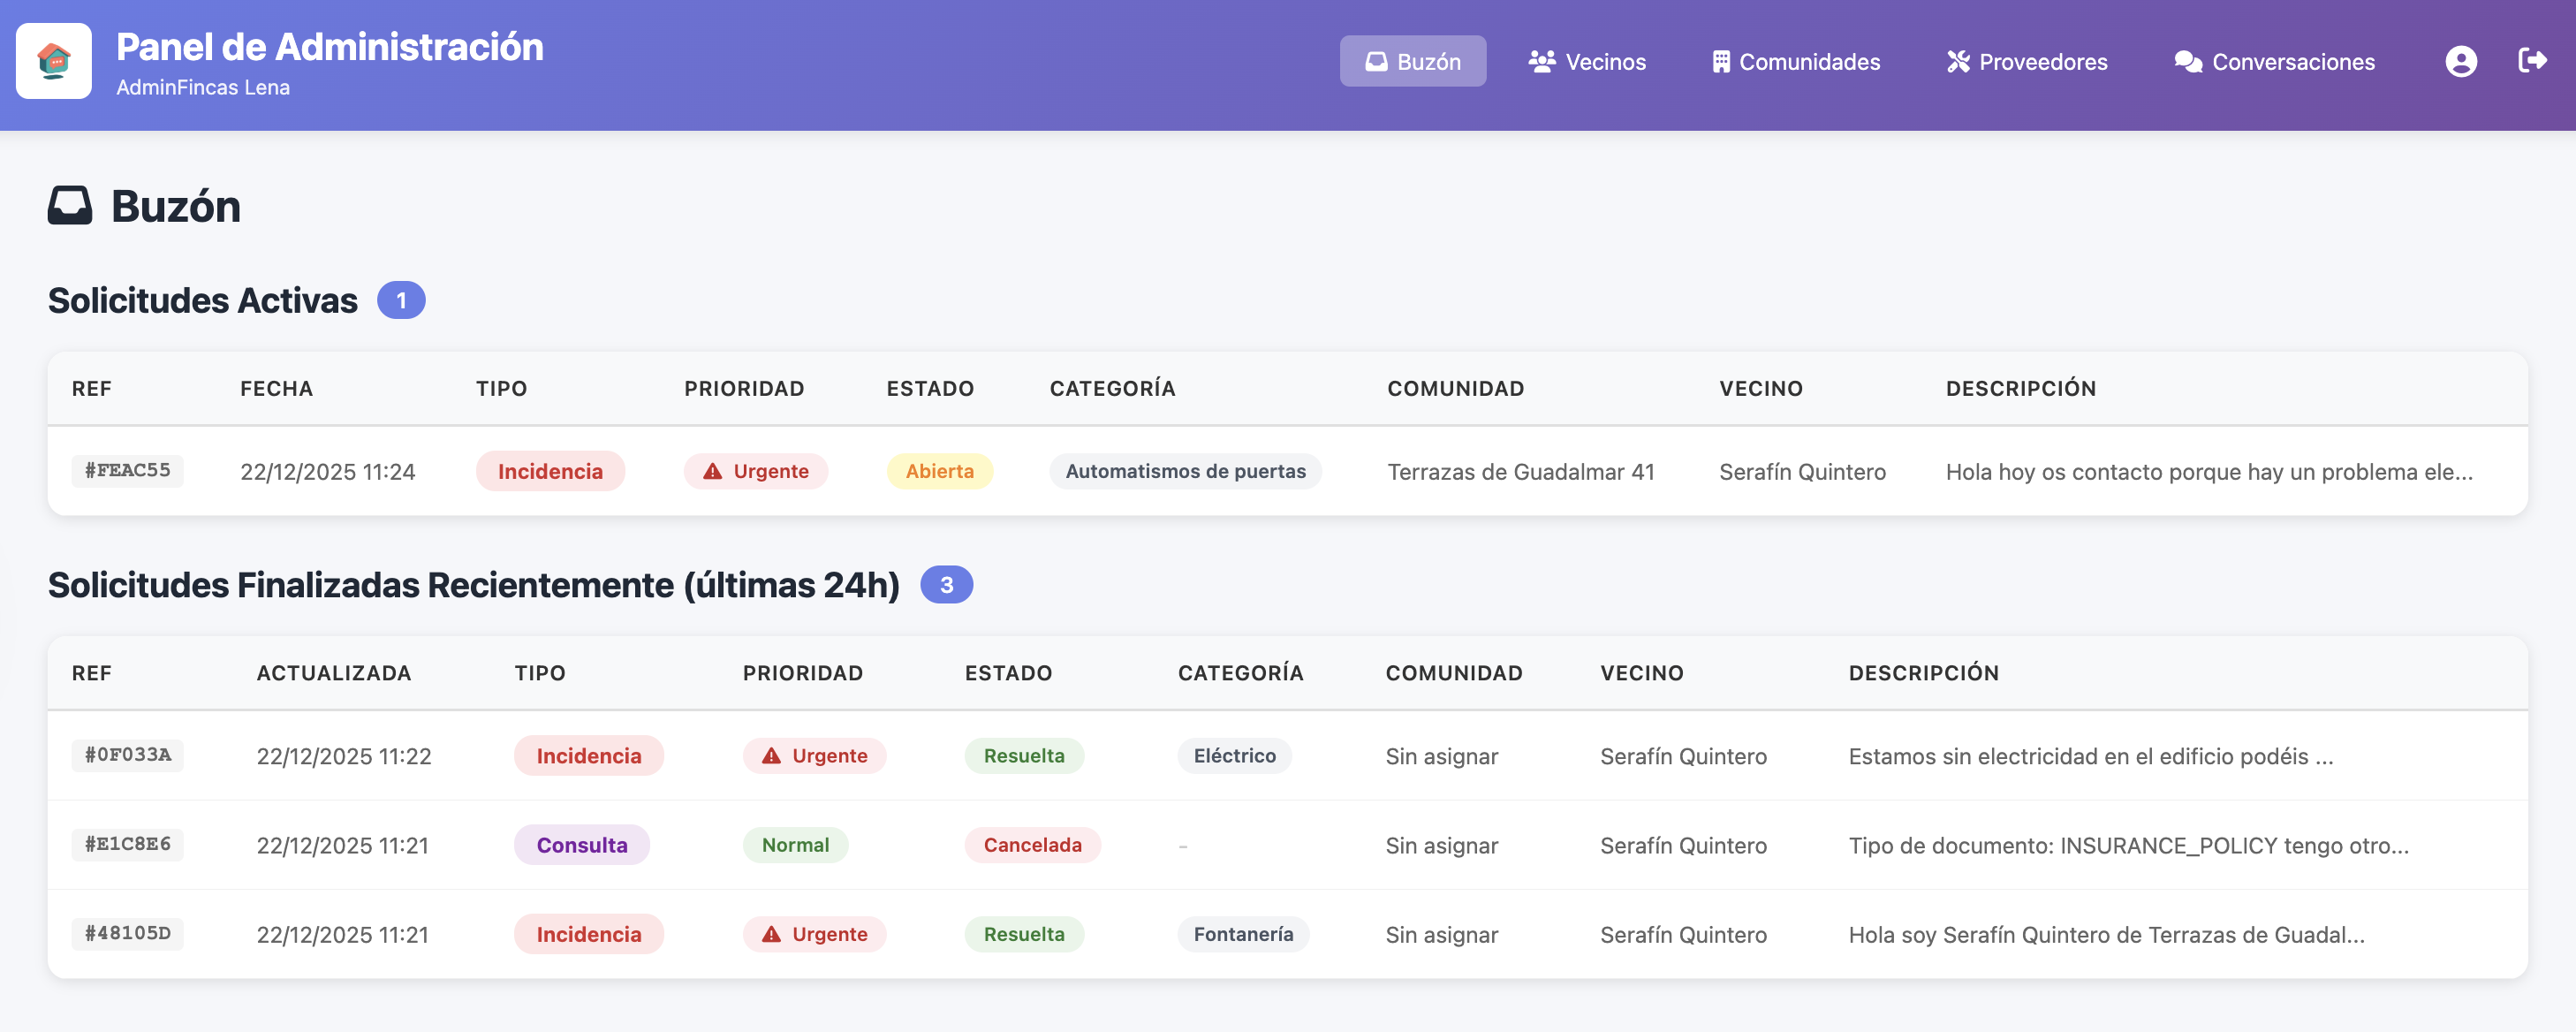This screenshot has width=2576, height=1032.
Task: Open Conversaciones using the chat bubble icon
Action: (x=2189, y=61)
